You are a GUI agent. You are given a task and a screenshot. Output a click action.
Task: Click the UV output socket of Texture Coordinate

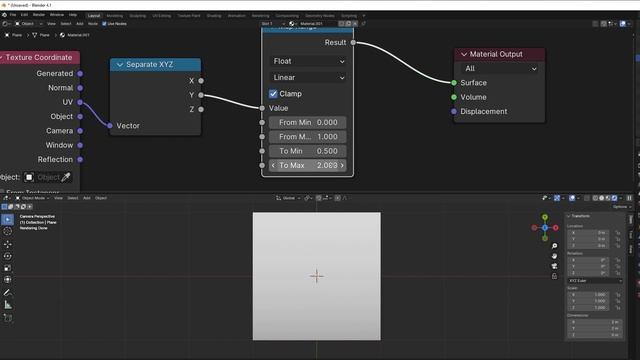(80, 102)
